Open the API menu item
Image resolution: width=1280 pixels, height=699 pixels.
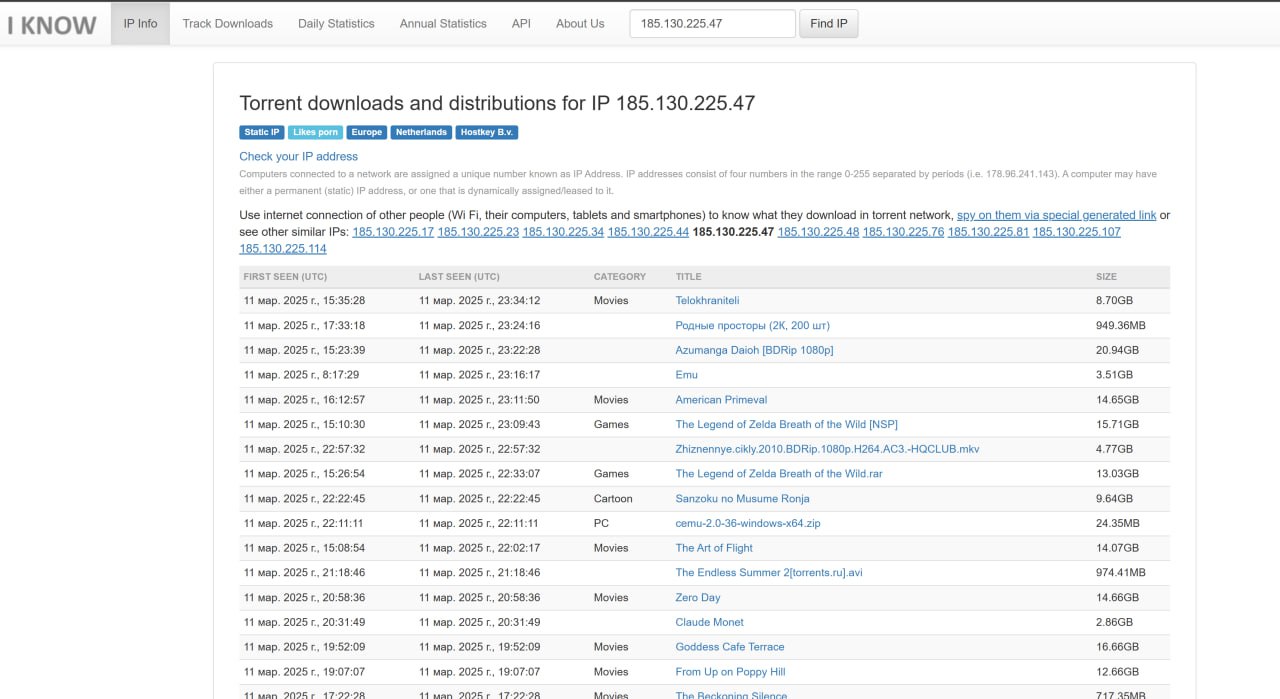(x=521, y=24)
